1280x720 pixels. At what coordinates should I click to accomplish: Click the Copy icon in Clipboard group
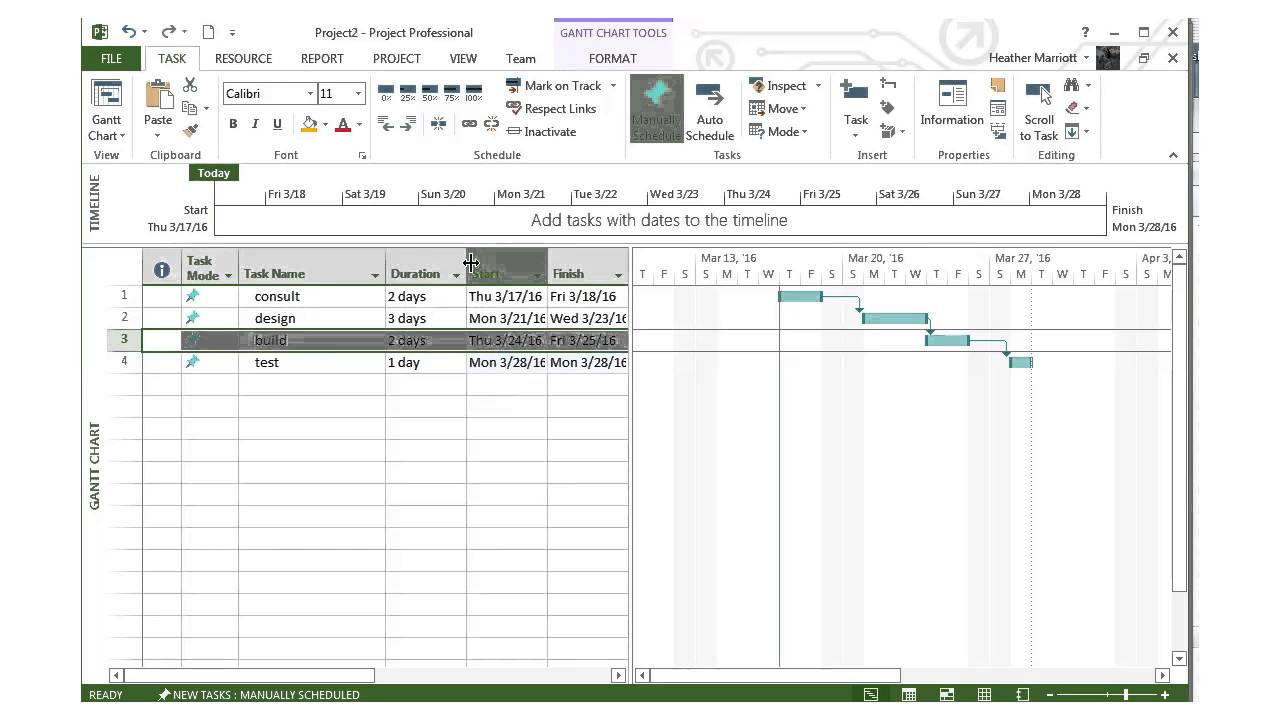pos(190,108)
